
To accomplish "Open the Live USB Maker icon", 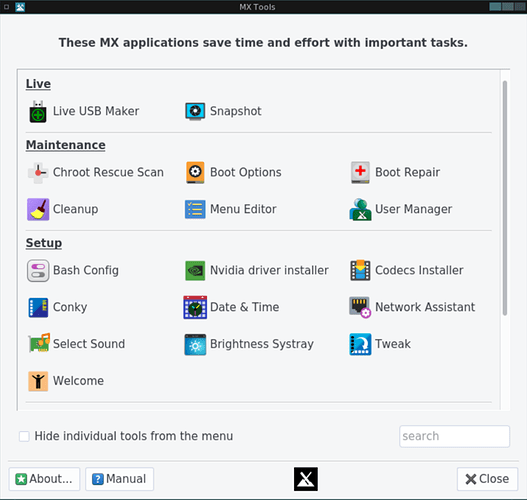I will coord(38,112).
